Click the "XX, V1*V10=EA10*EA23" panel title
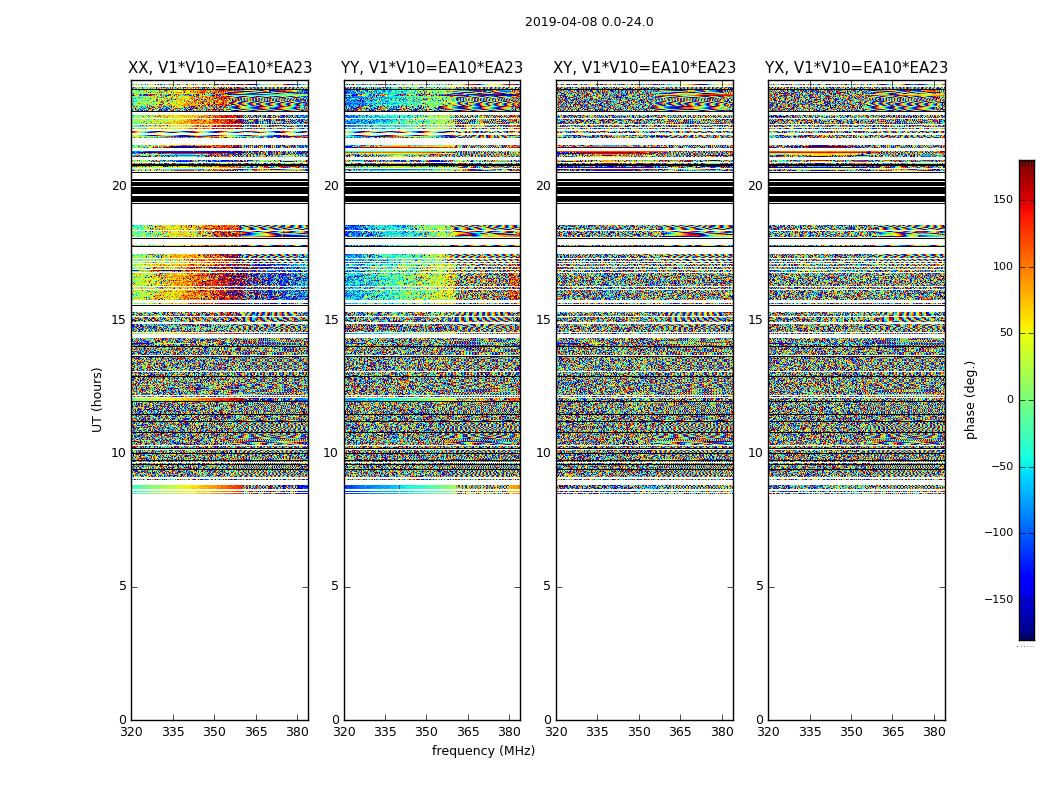The height and width of the screenshot is (800, 1050). [x=220, y=68]
